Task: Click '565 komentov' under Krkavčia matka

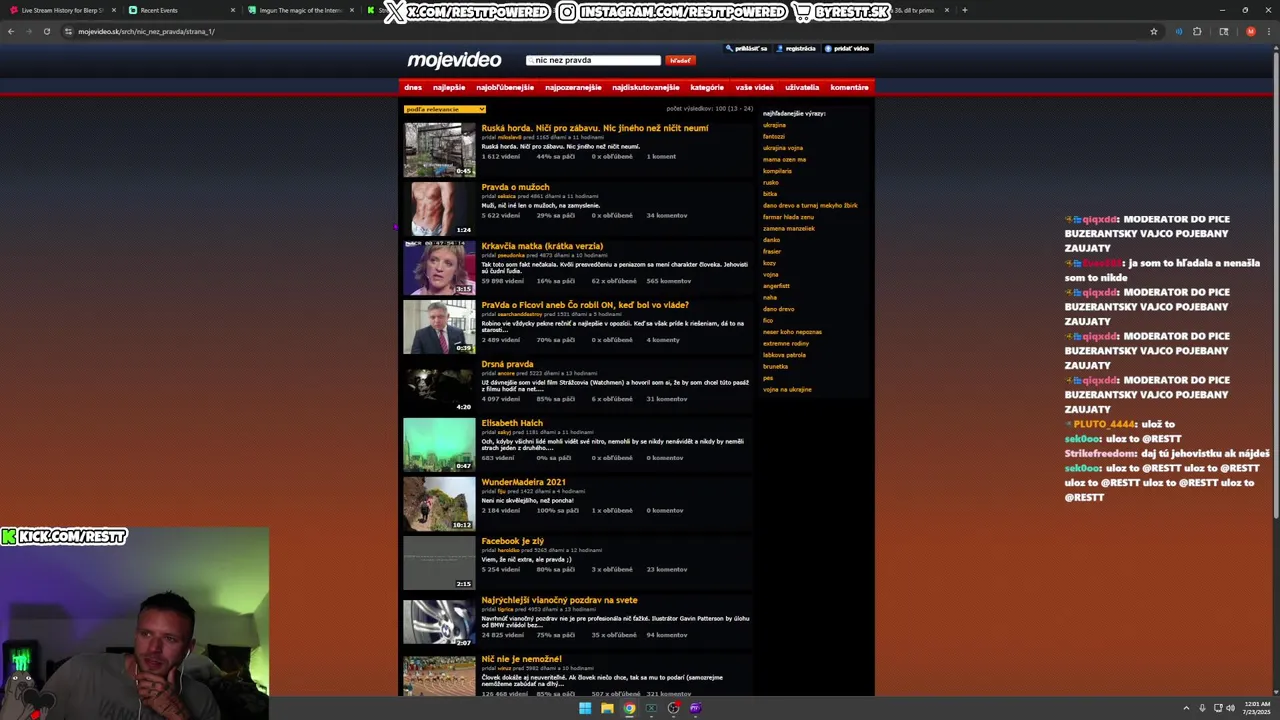Action: [x=668, y=281]
